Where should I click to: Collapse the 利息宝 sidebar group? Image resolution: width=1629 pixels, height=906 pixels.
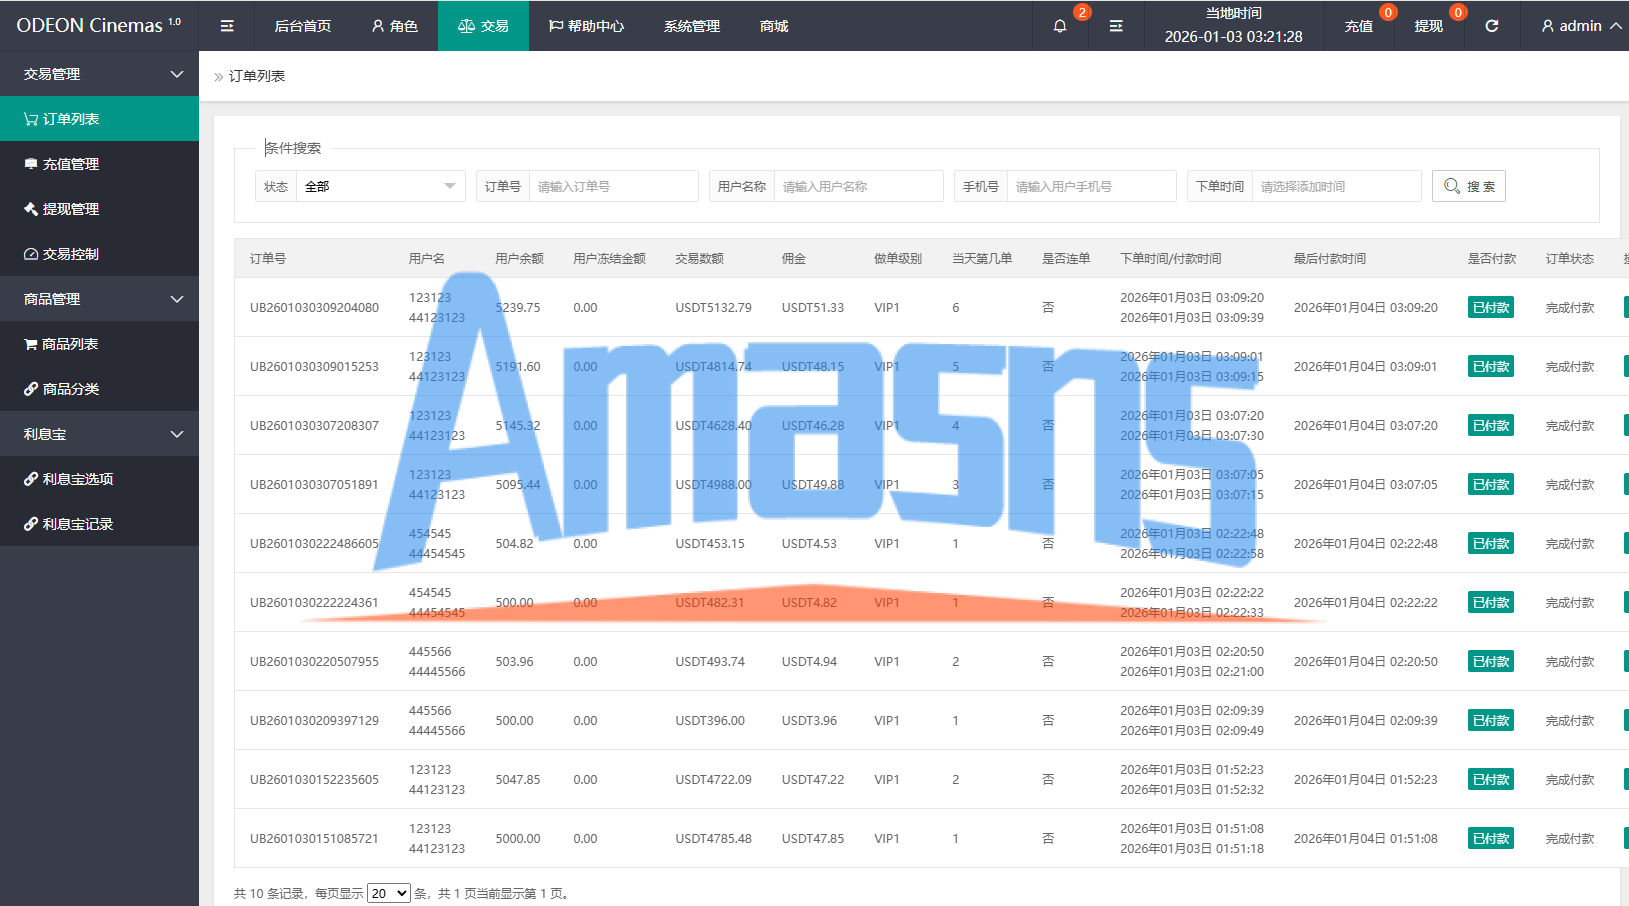pyautogui.click(x=99, y=434)
